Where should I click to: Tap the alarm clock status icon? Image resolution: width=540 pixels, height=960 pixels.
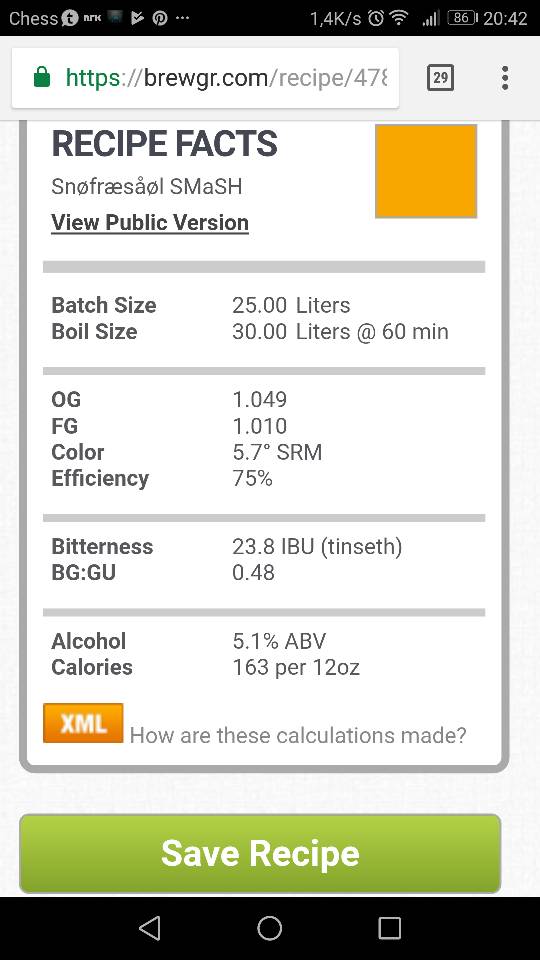[x=376, y=18]
